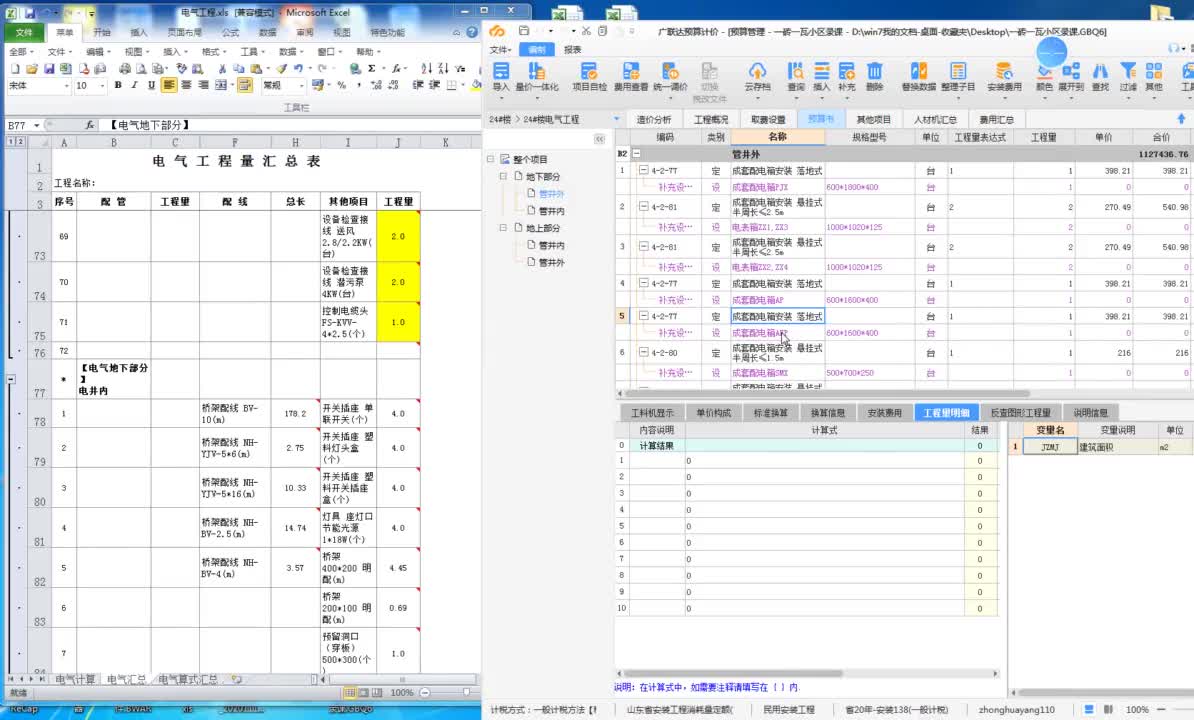Toggle Underline formatting in Excel
The width and height of the screenshot is (1194, 720).
pos(151,85)
